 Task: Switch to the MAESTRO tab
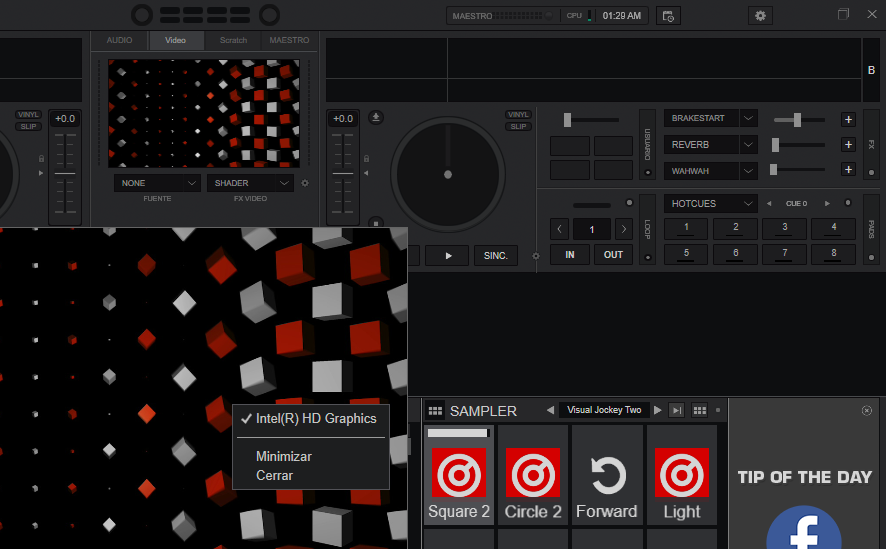(x=289, y=40)
